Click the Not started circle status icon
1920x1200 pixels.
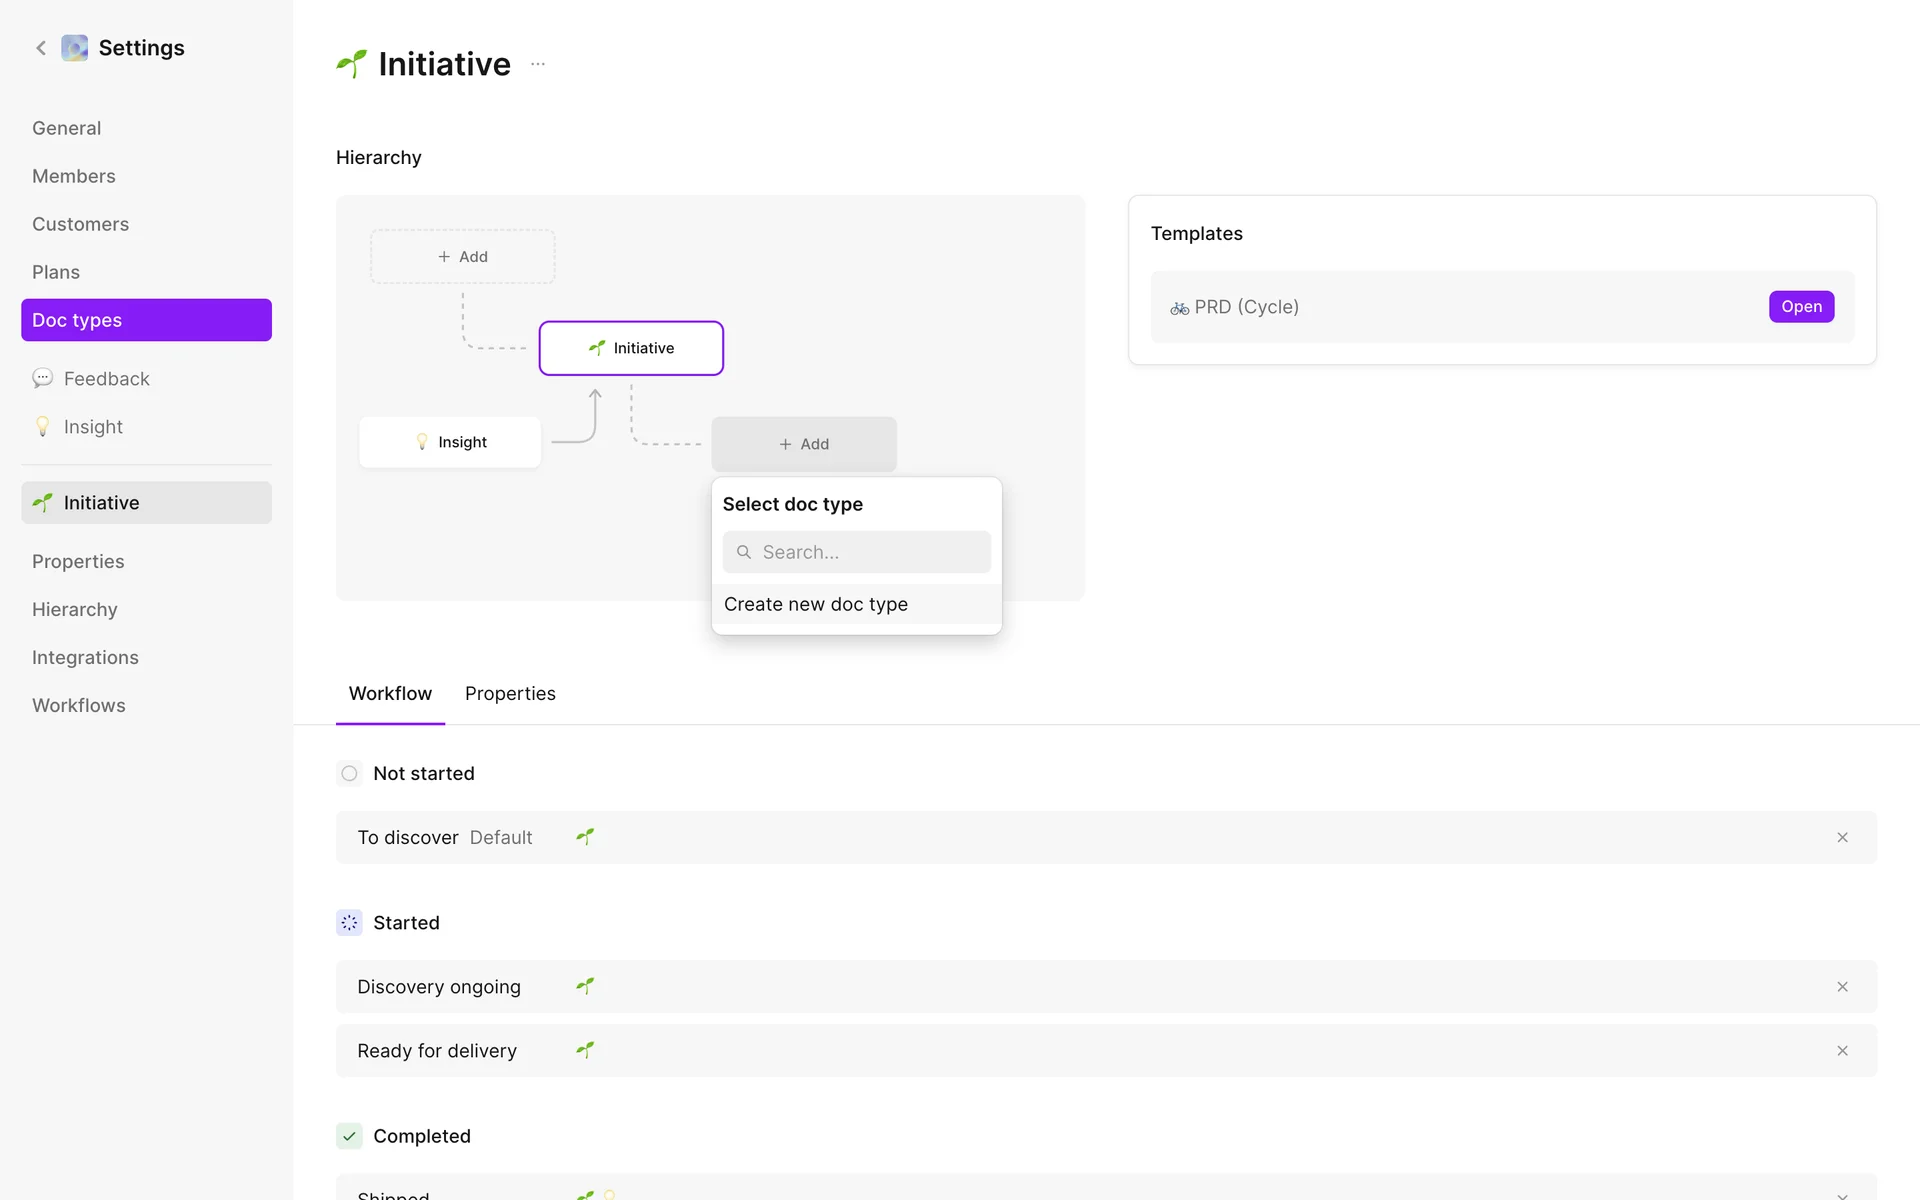click(349, 773)
